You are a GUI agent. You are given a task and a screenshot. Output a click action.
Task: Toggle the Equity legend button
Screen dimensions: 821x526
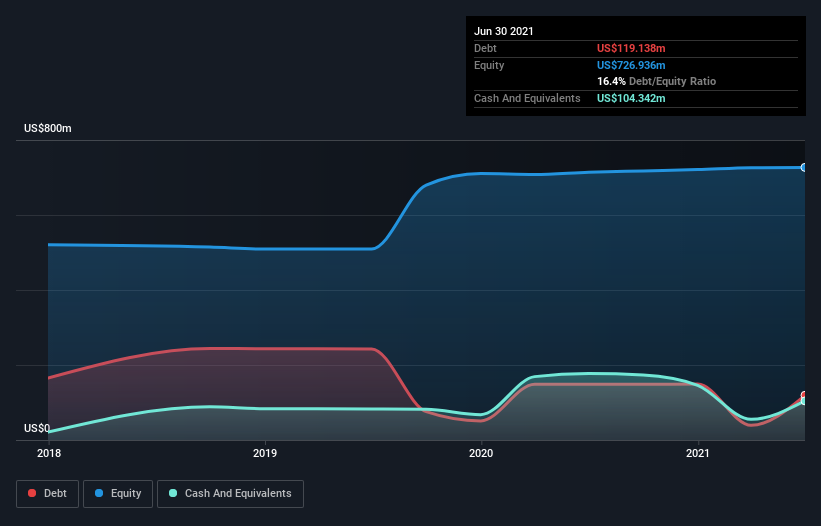click(118, 494)
